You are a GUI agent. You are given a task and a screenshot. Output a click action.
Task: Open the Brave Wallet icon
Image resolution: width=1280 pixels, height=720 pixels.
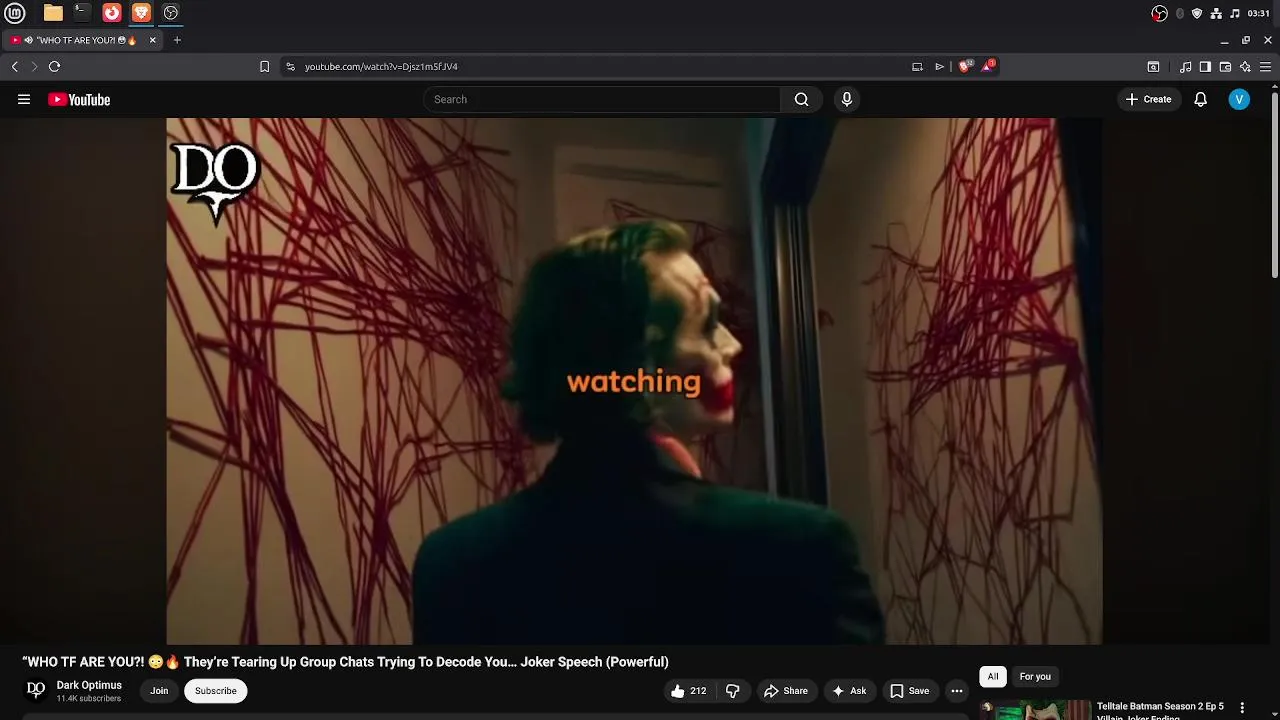click(1225, 66)
